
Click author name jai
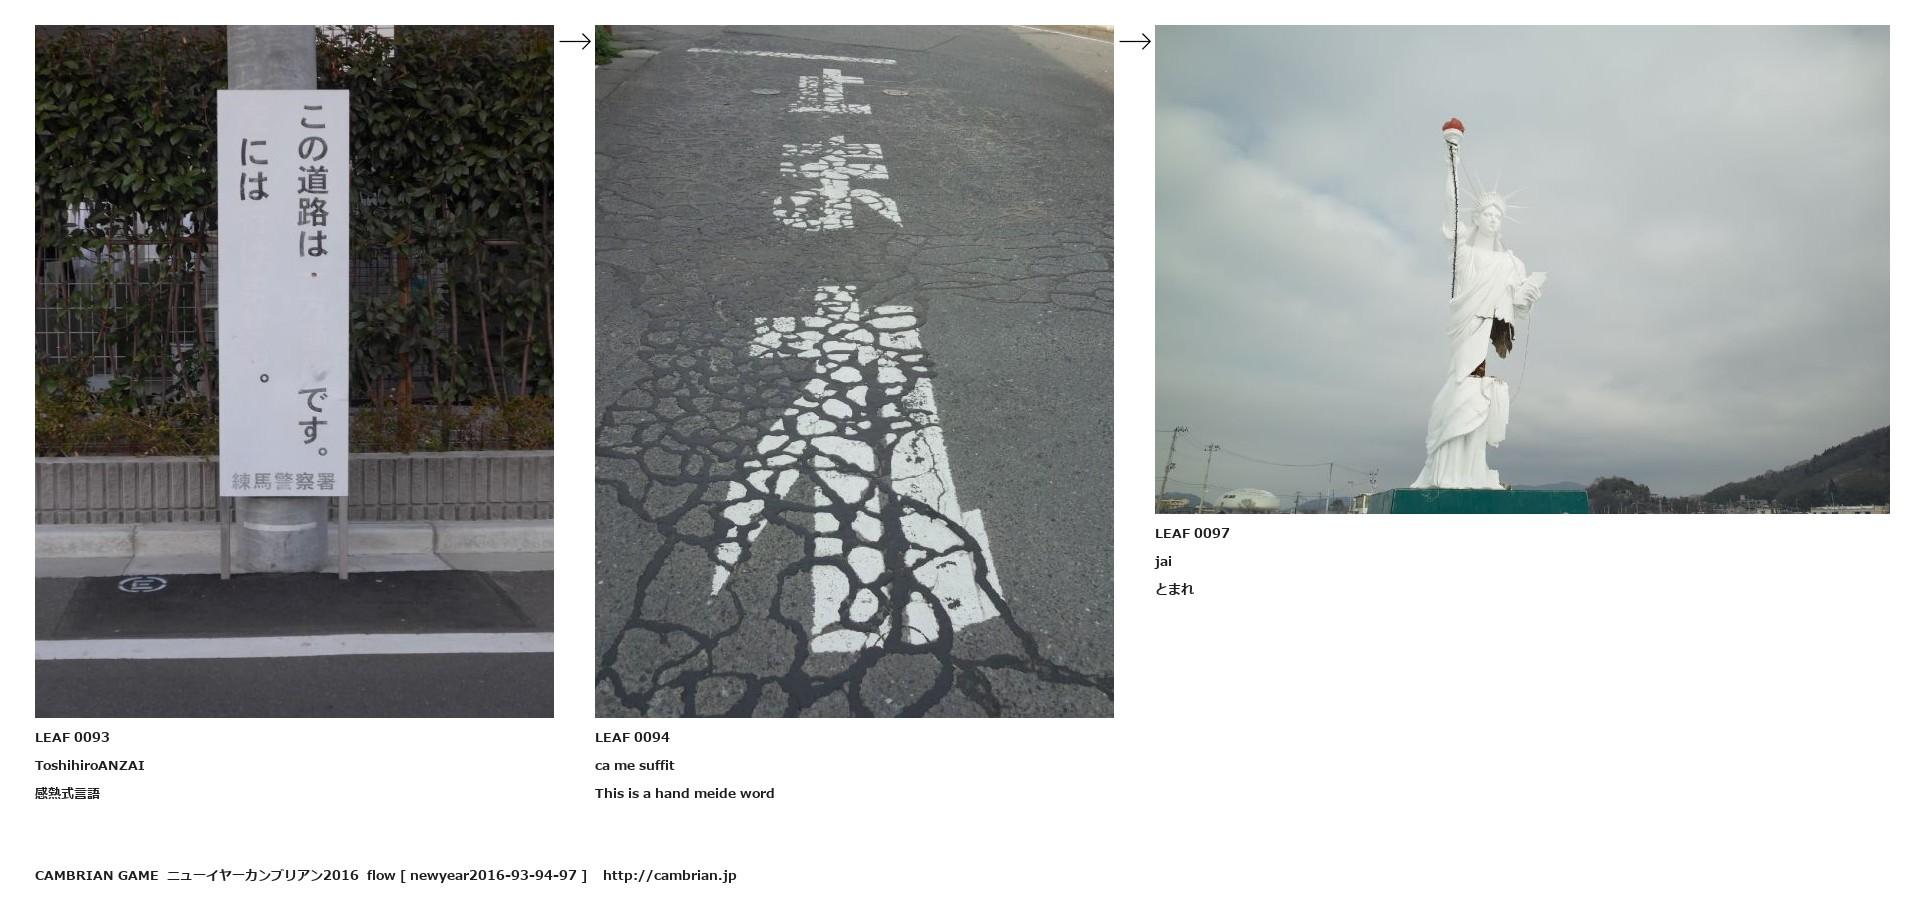coord(1163,561)
